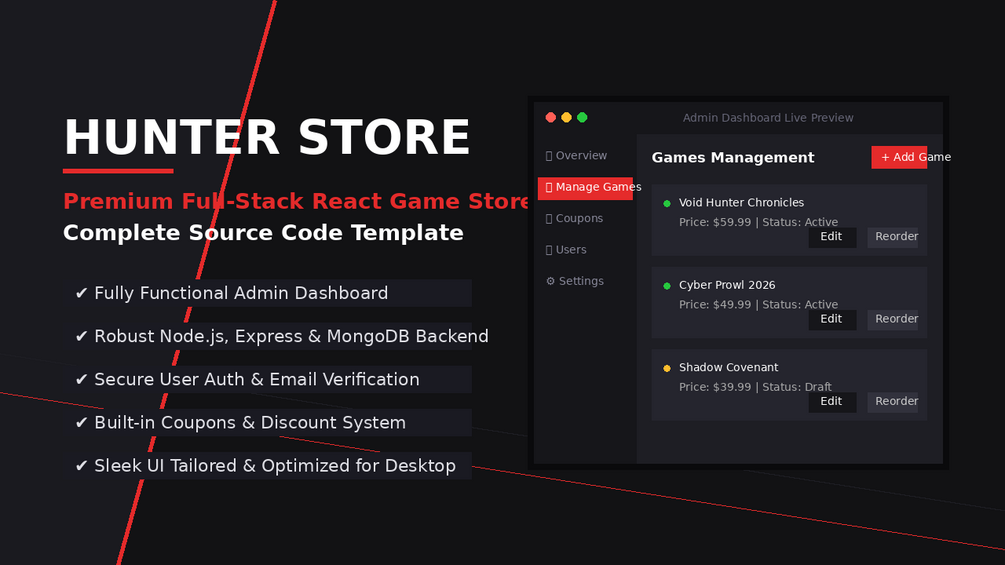Reorder the Shadow Covenant entry
This screenshot has height=565, width=1005.
pos(892,402)
